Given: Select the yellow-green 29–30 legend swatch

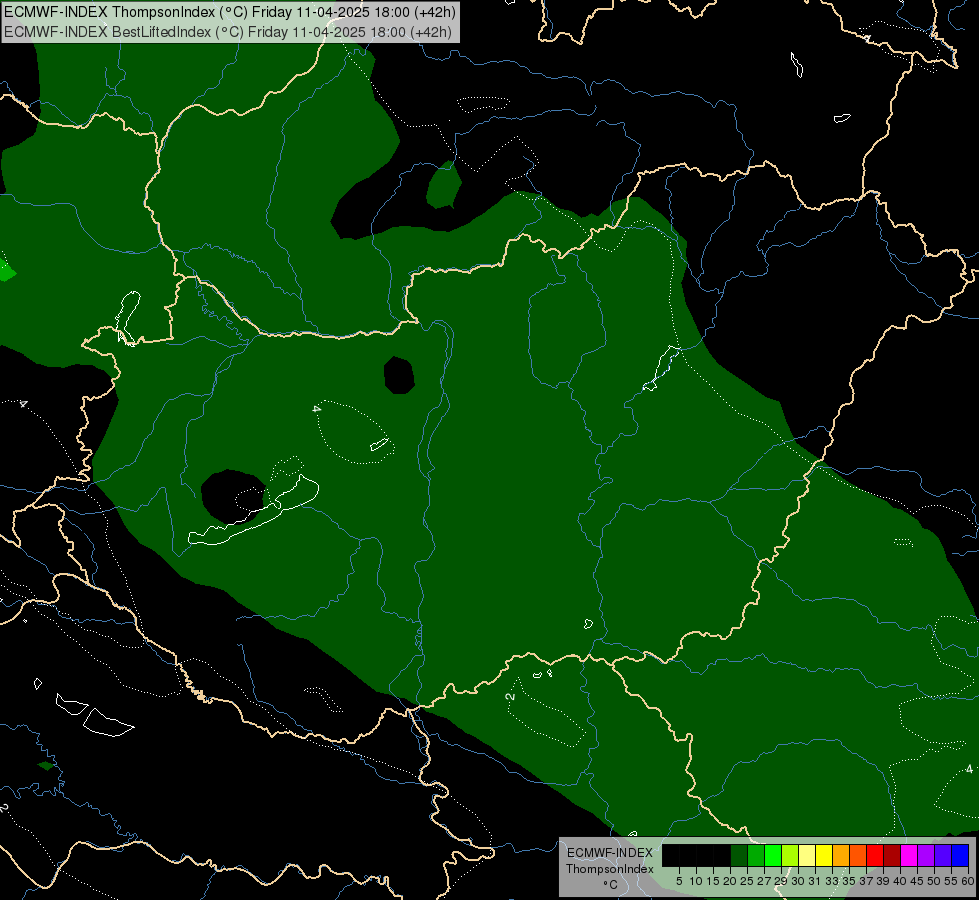Looking at the screenshot, I should tap(790, 855).
